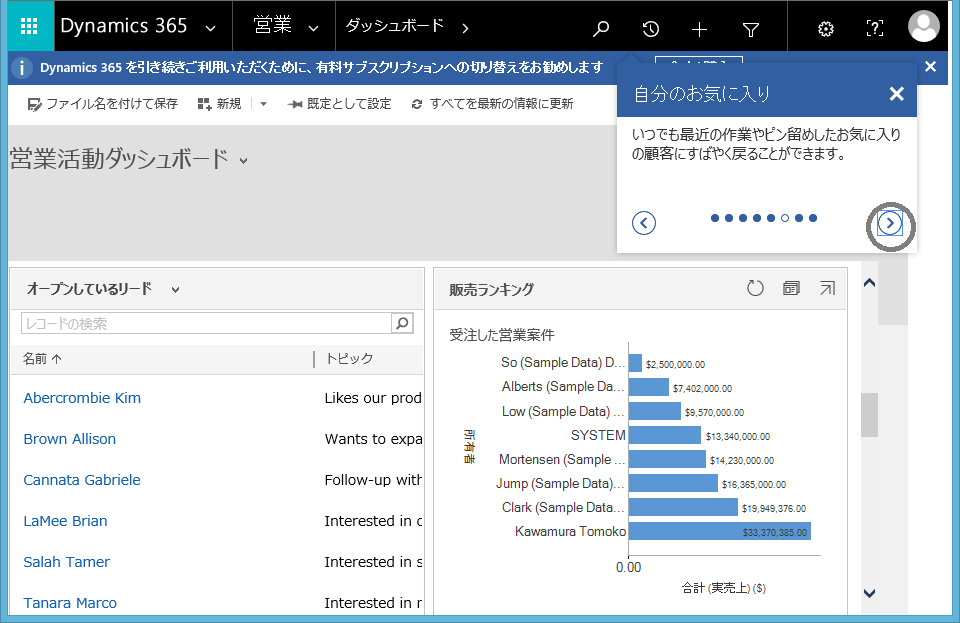The image size is (960, 623).
Task: Go to next tour step arrow
Action: (890, 223)
